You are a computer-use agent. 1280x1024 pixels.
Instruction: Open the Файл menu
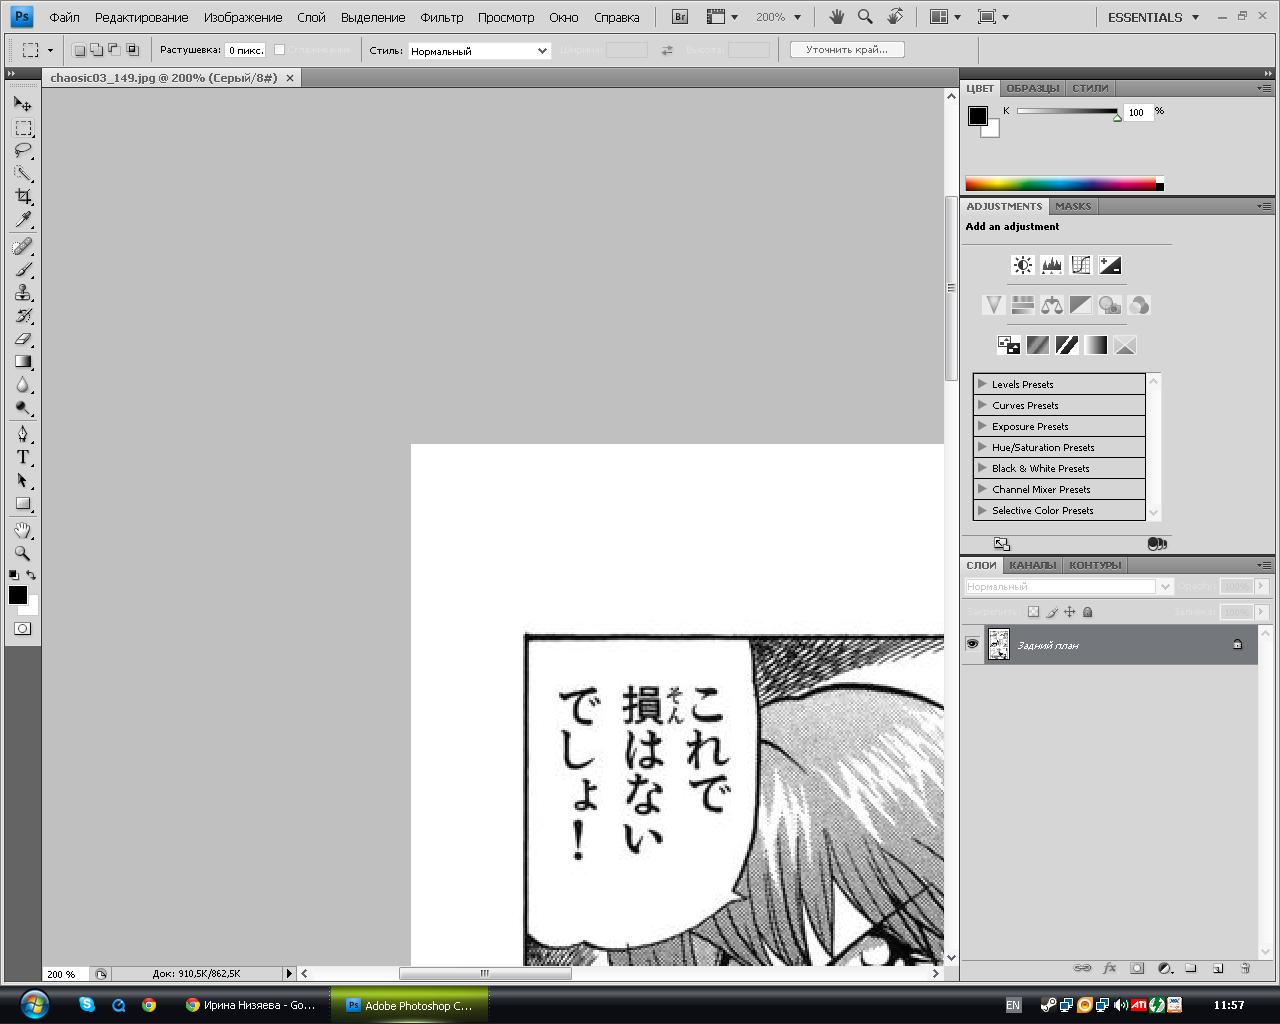64,17
